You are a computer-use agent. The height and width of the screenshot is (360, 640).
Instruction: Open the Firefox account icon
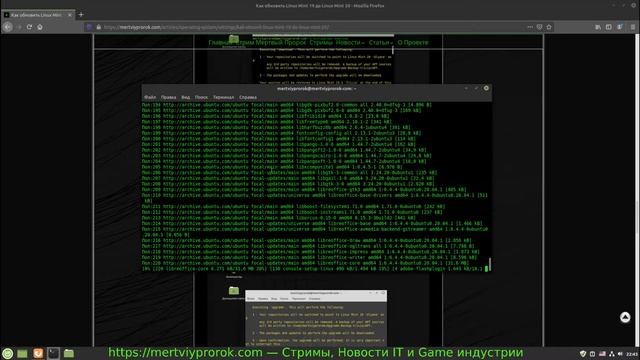pyautogui.click(x=620, y=27)
